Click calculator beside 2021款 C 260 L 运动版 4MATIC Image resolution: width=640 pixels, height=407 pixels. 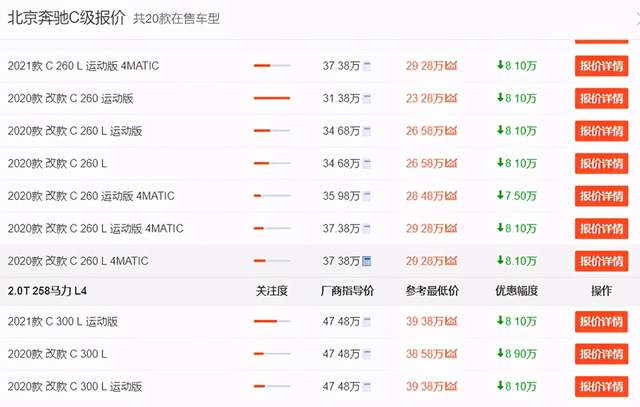tap(367, 66)
